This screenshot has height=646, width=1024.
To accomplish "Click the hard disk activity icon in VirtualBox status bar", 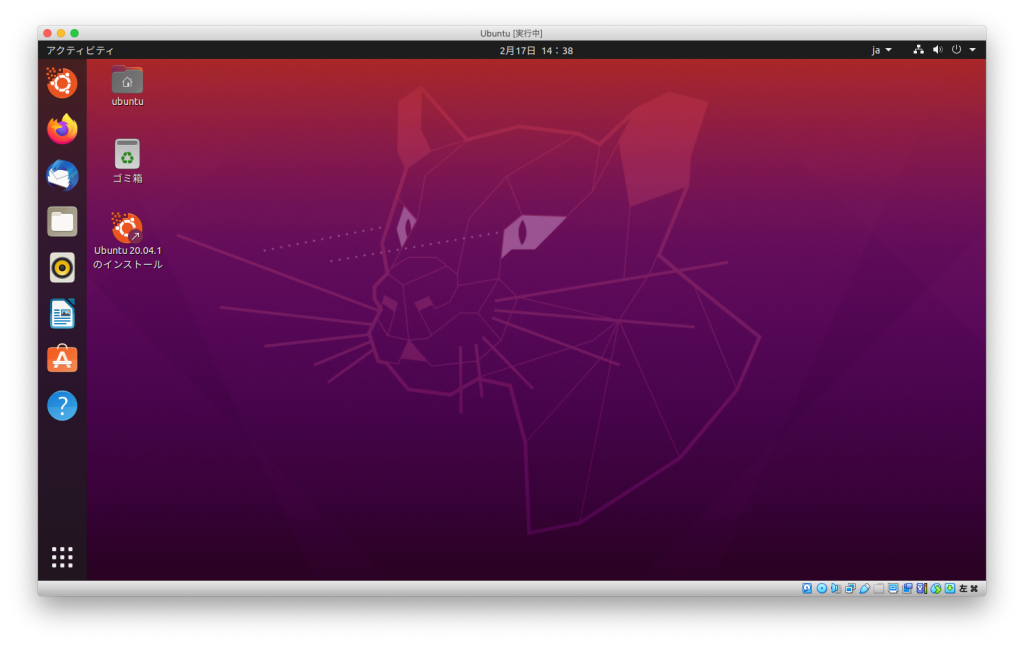I will point(806,589).
